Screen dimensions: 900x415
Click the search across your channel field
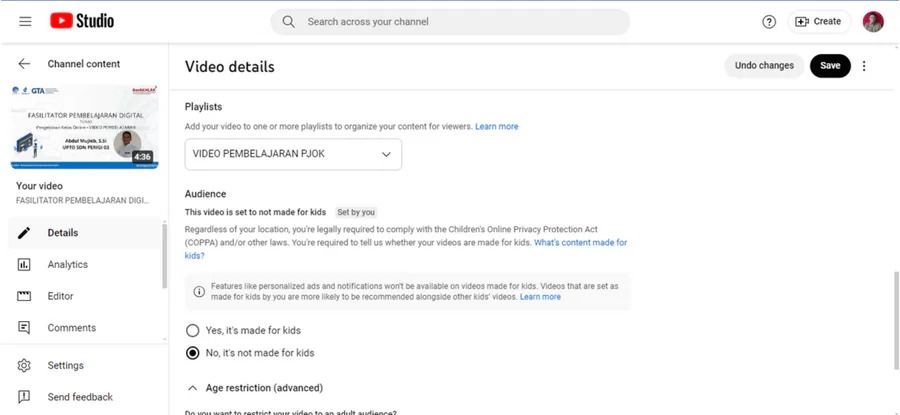[450, 21]
